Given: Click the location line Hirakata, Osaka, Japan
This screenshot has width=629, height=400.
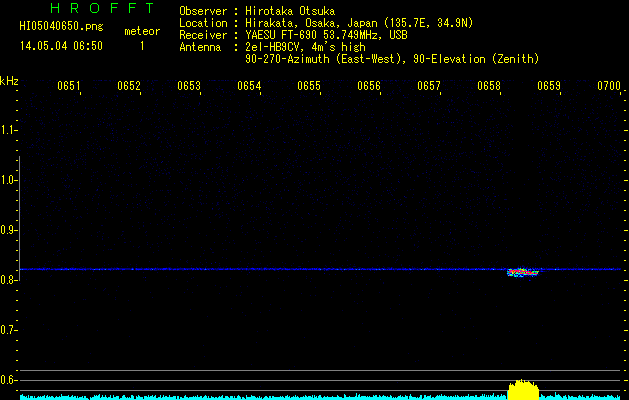Looking at the screenshot, I should tap(359, 23).
